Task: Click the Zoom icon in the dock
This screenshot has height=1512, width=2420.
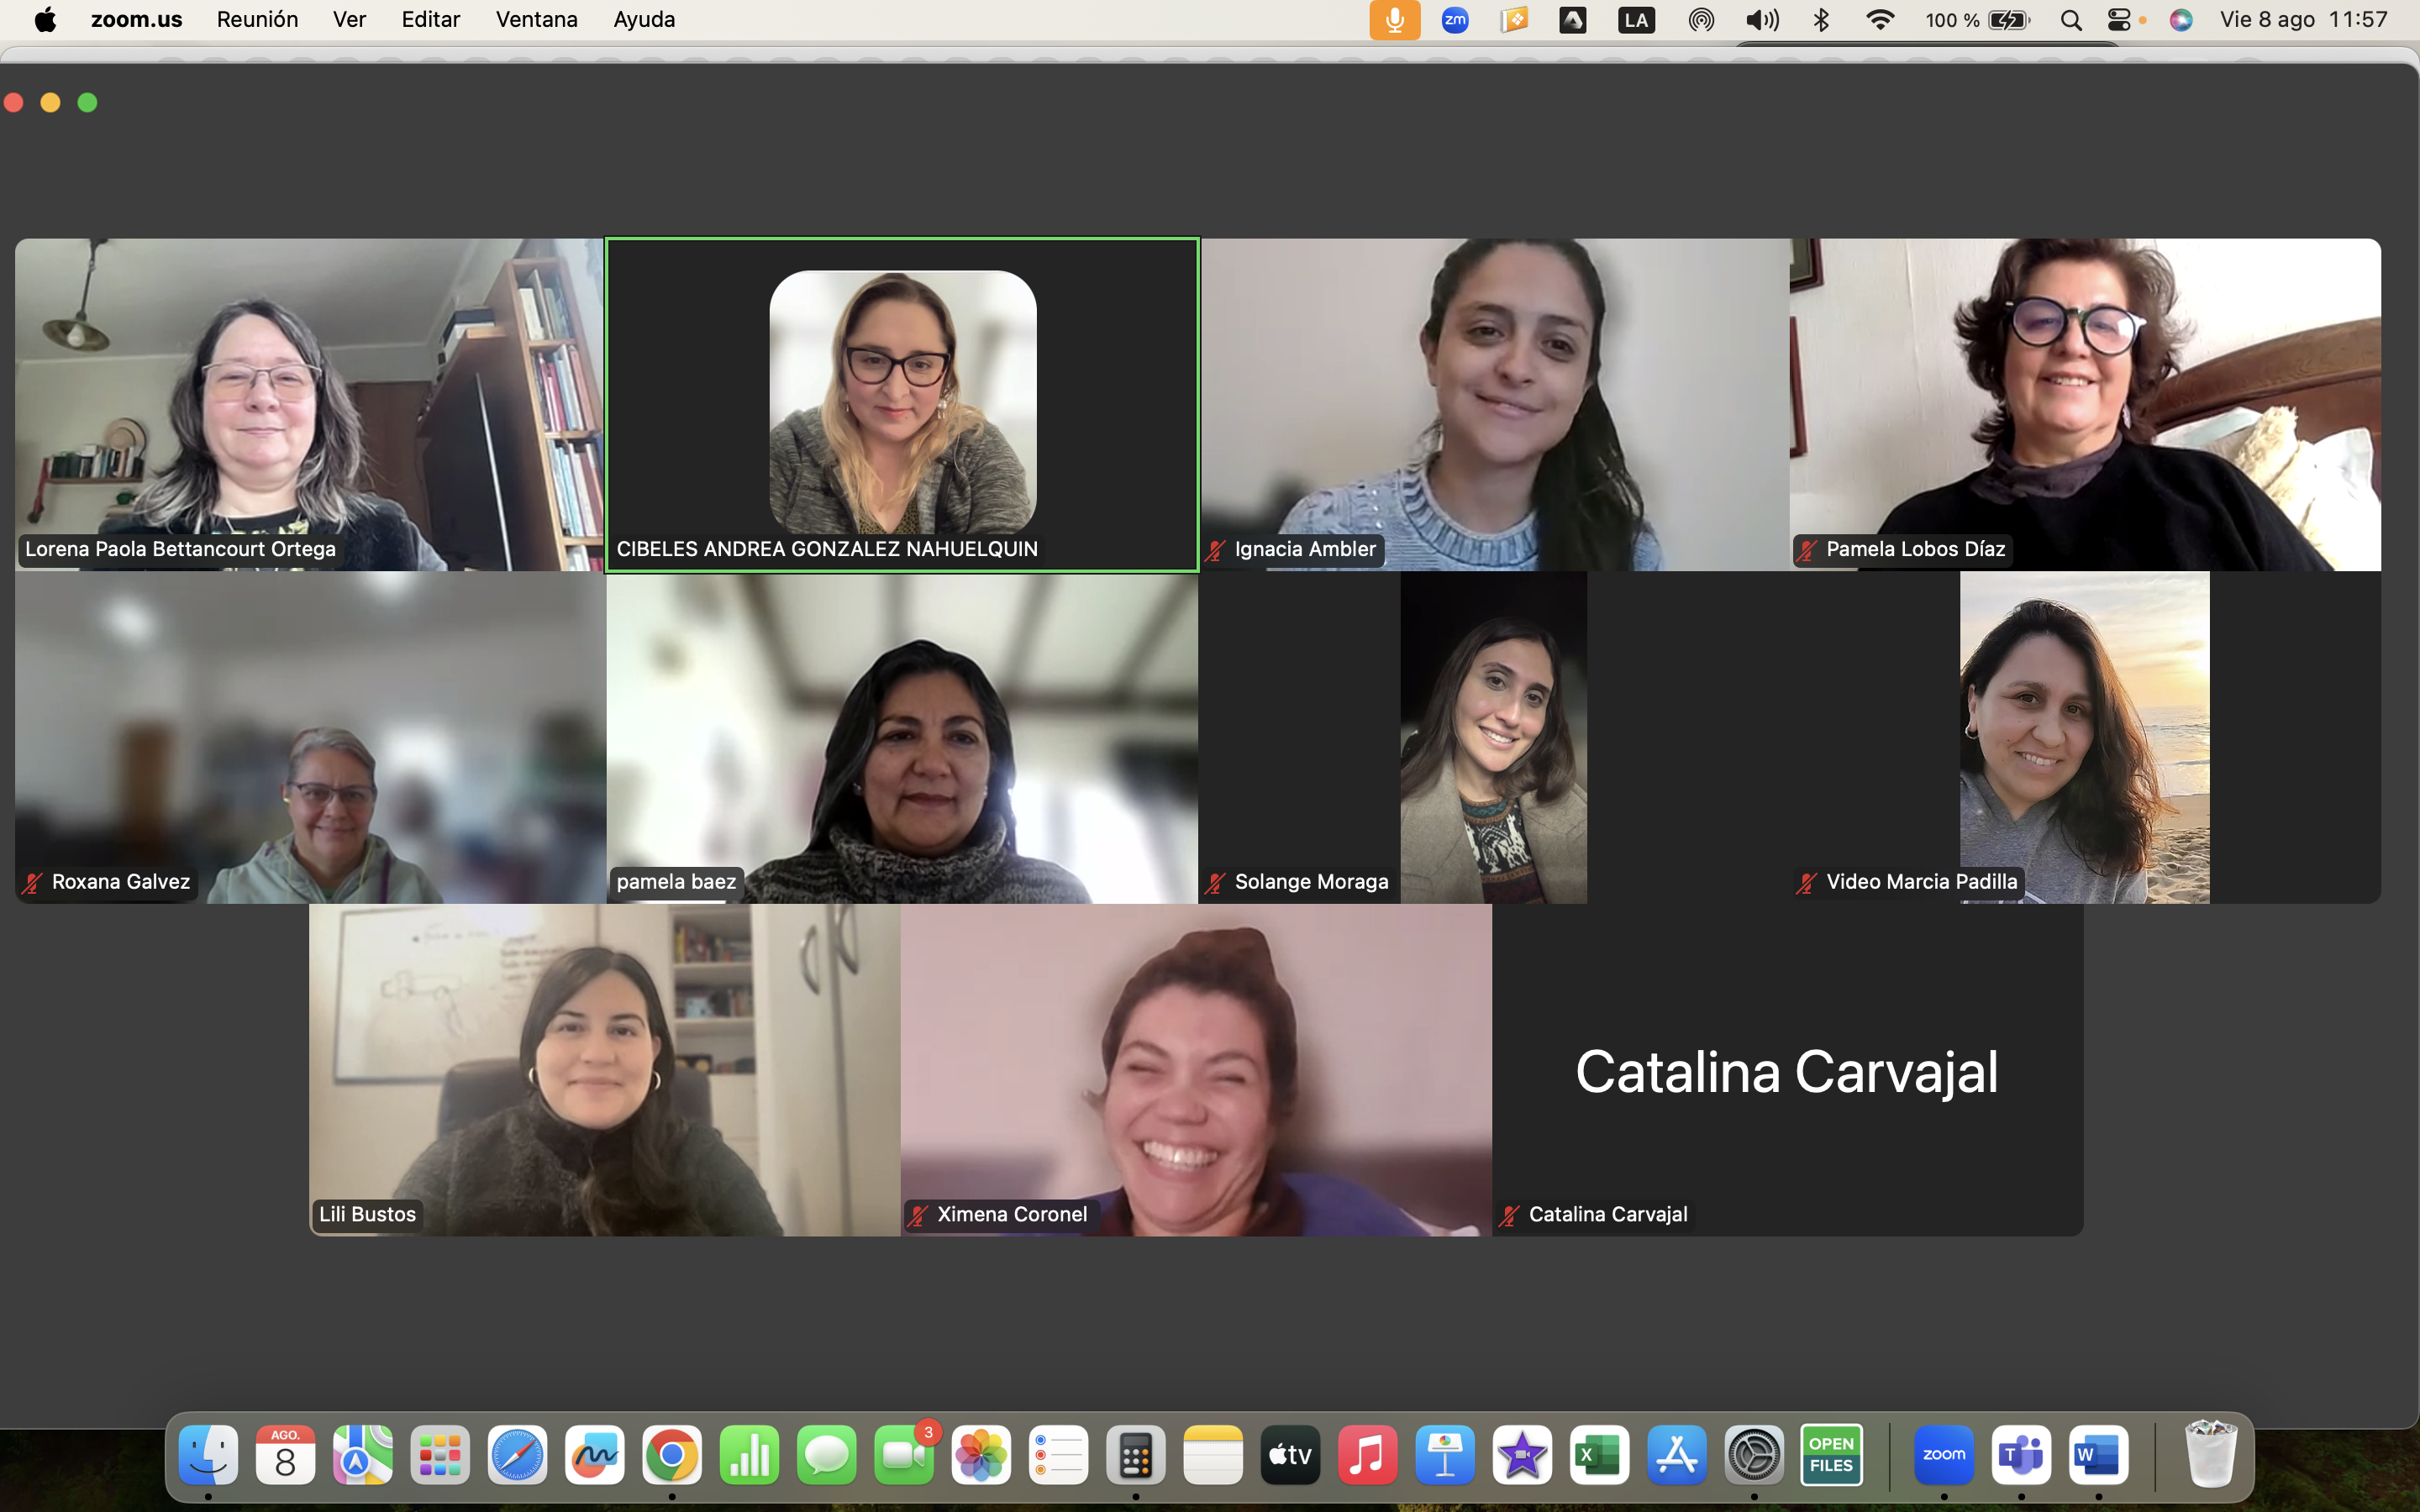Action: [x=1943, y=1455]
